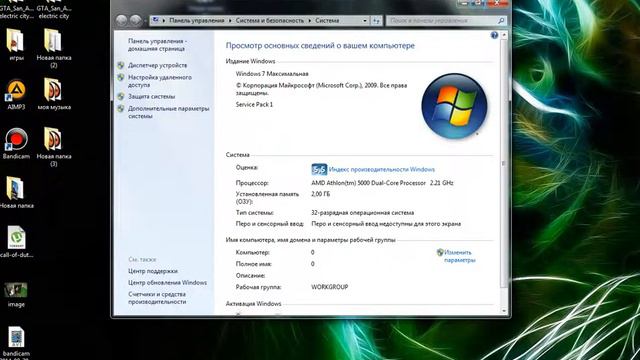The width and height of the screenshot is (640, 360).
Task: Launch Bandicam desktop shortcut
Action: coord(16,143)
